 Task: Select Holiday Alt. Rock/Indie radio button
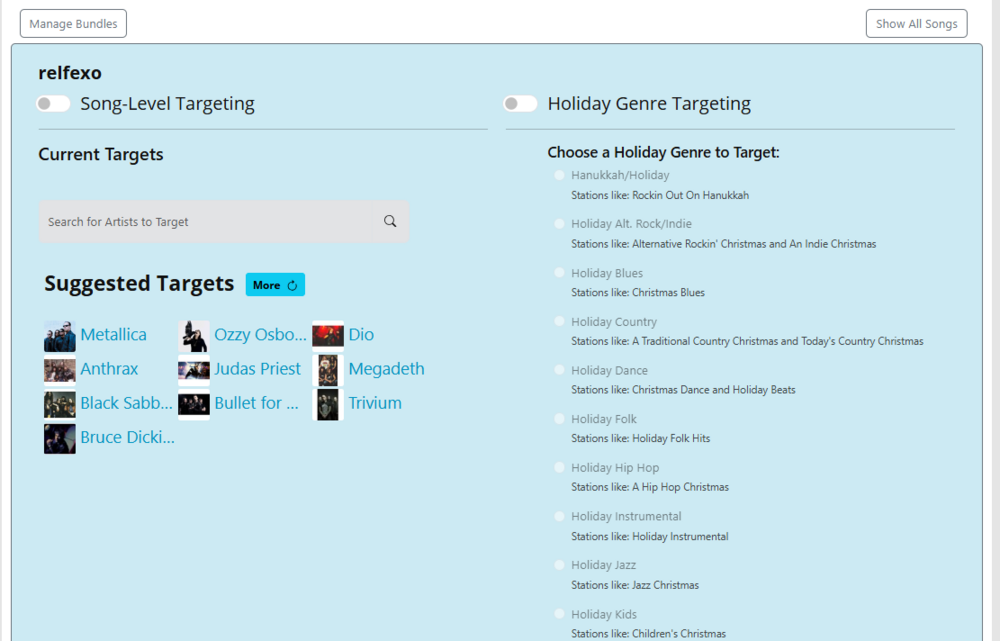(x=559, y=224)
